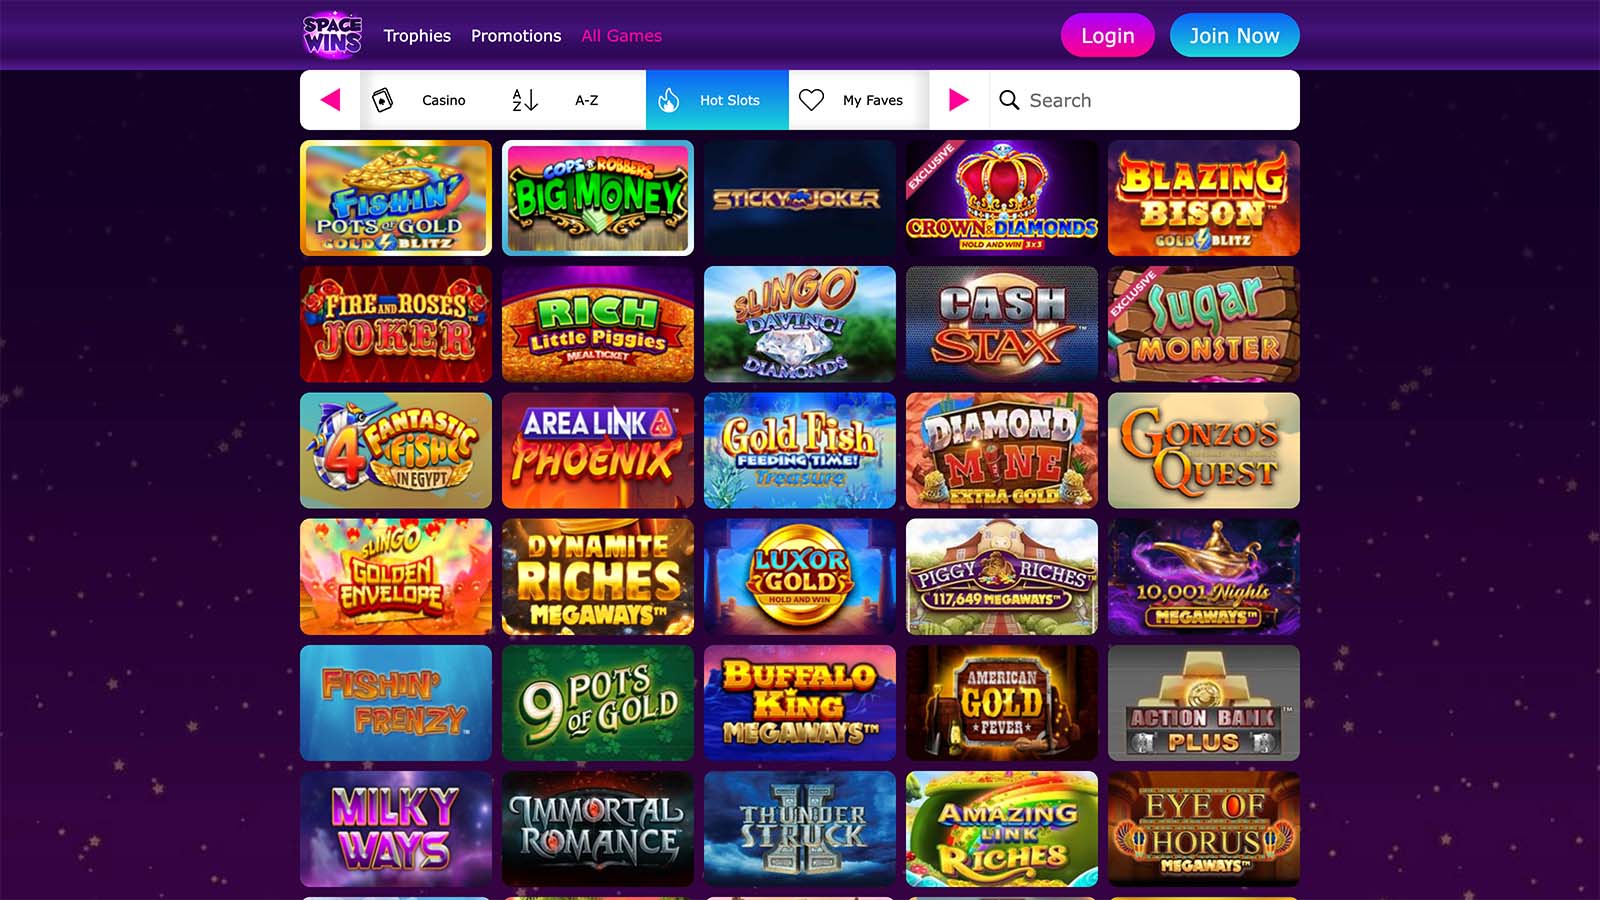Switch to the My Faves tab
The height and width of the screenshot is (900, 1600).
pyautogui.click(x=859, y=100)
